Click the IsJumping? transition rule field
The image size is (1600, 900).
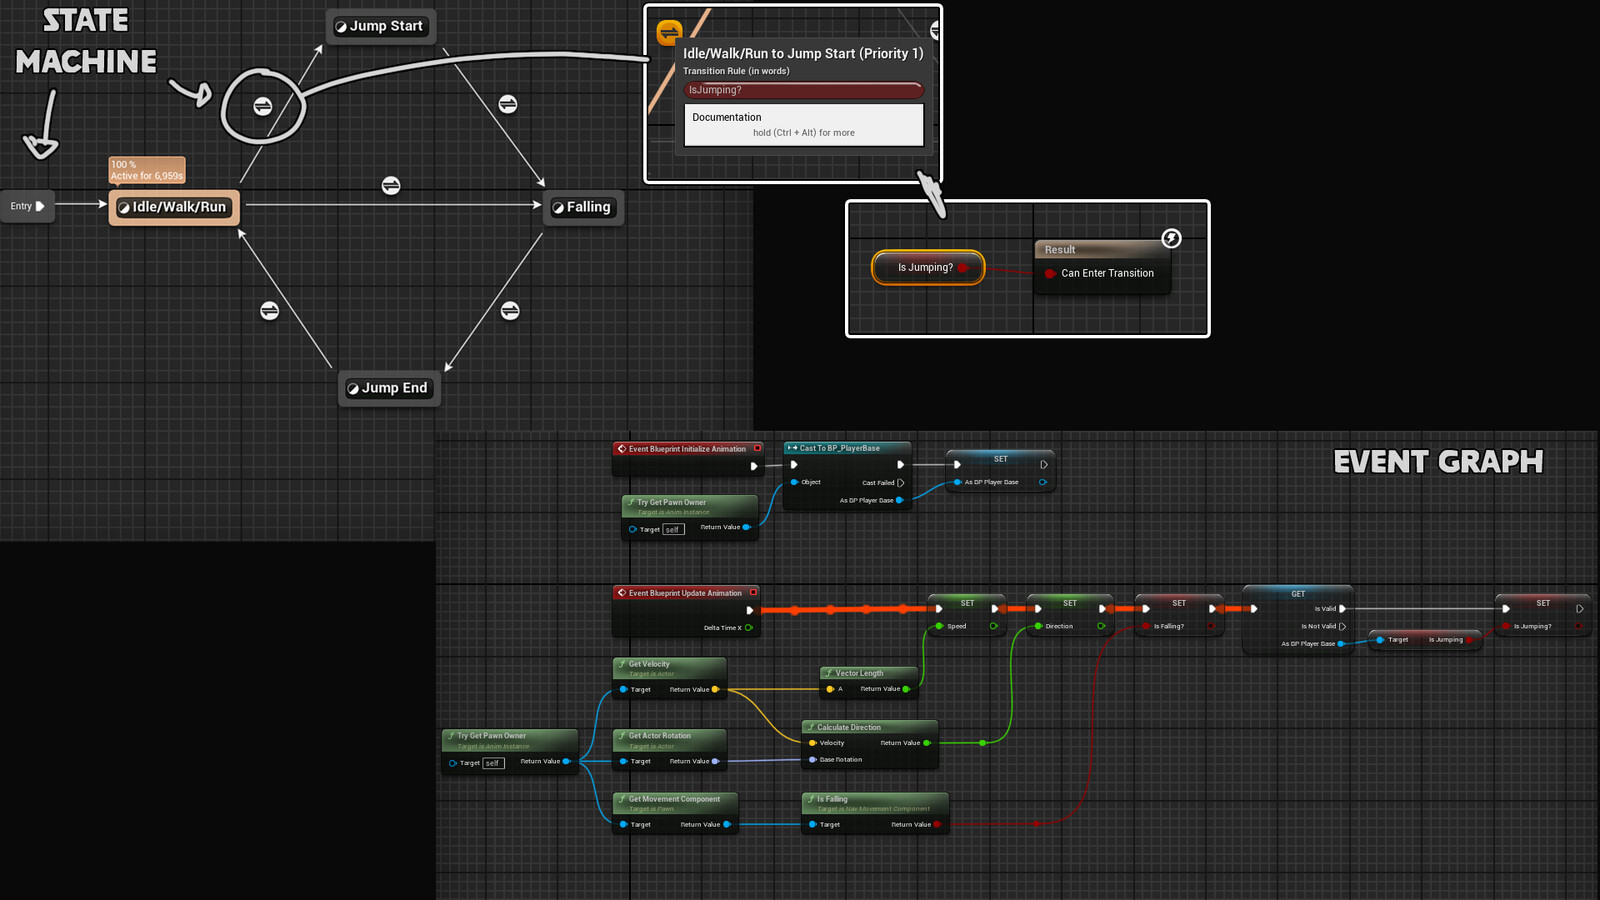803,90
